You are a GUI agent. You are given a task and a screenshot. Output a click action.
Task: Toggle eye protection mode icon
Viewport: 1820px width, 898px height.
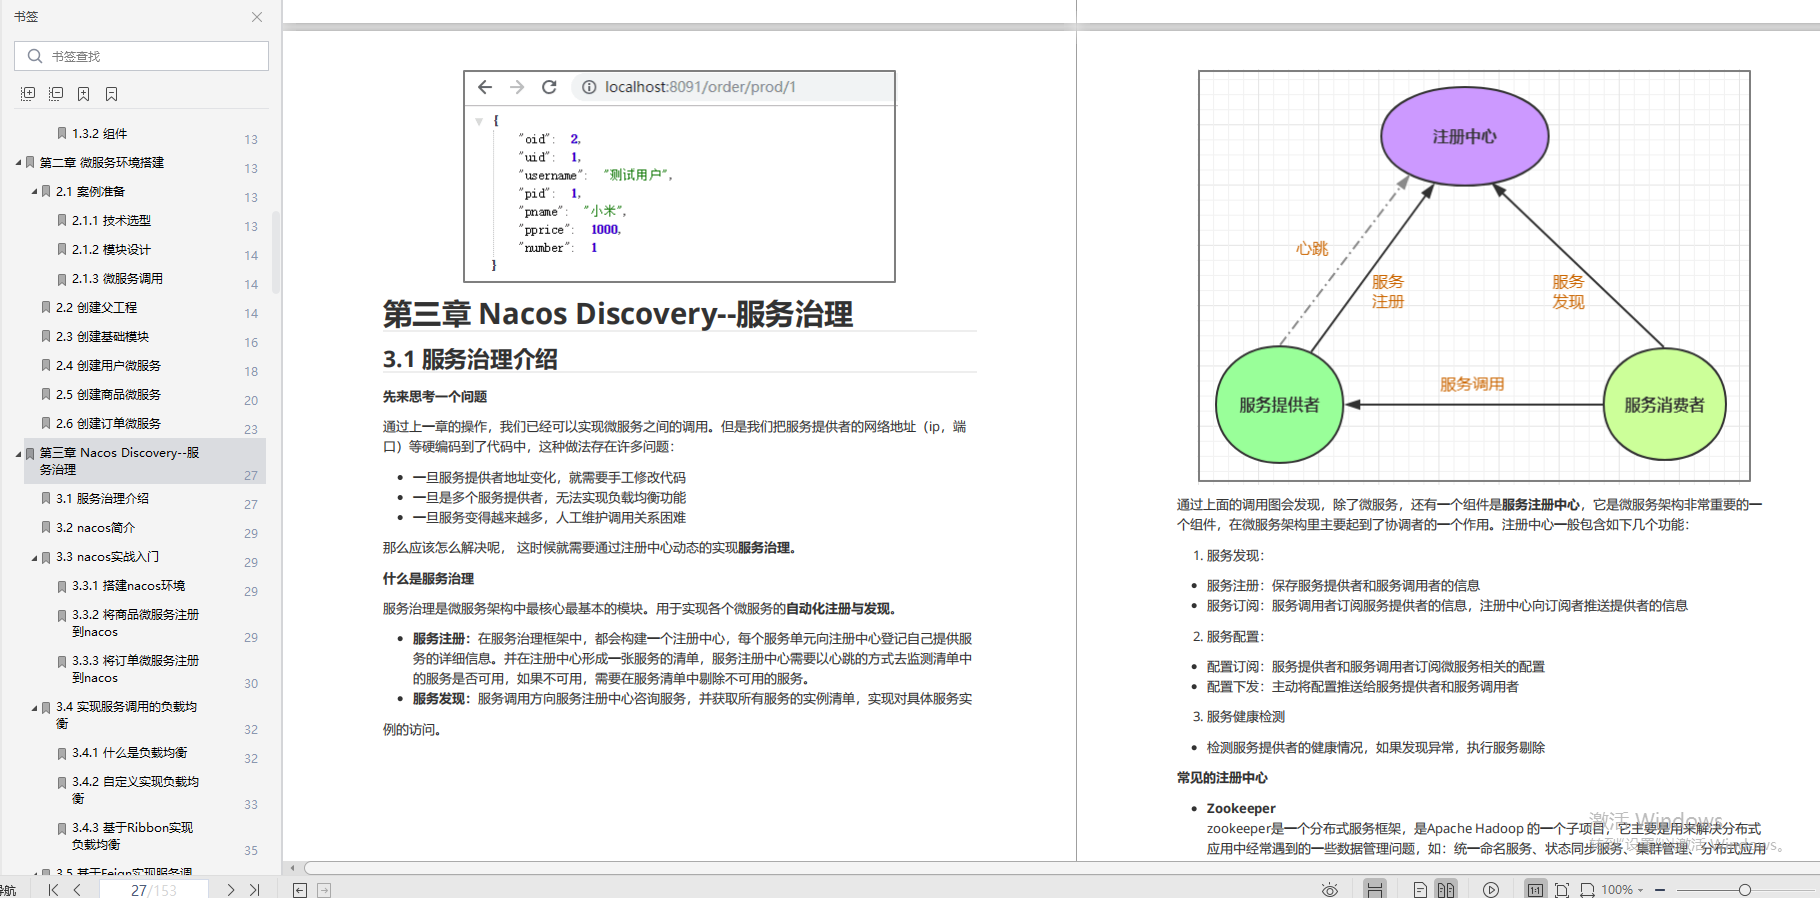(x=1330, y=889)
